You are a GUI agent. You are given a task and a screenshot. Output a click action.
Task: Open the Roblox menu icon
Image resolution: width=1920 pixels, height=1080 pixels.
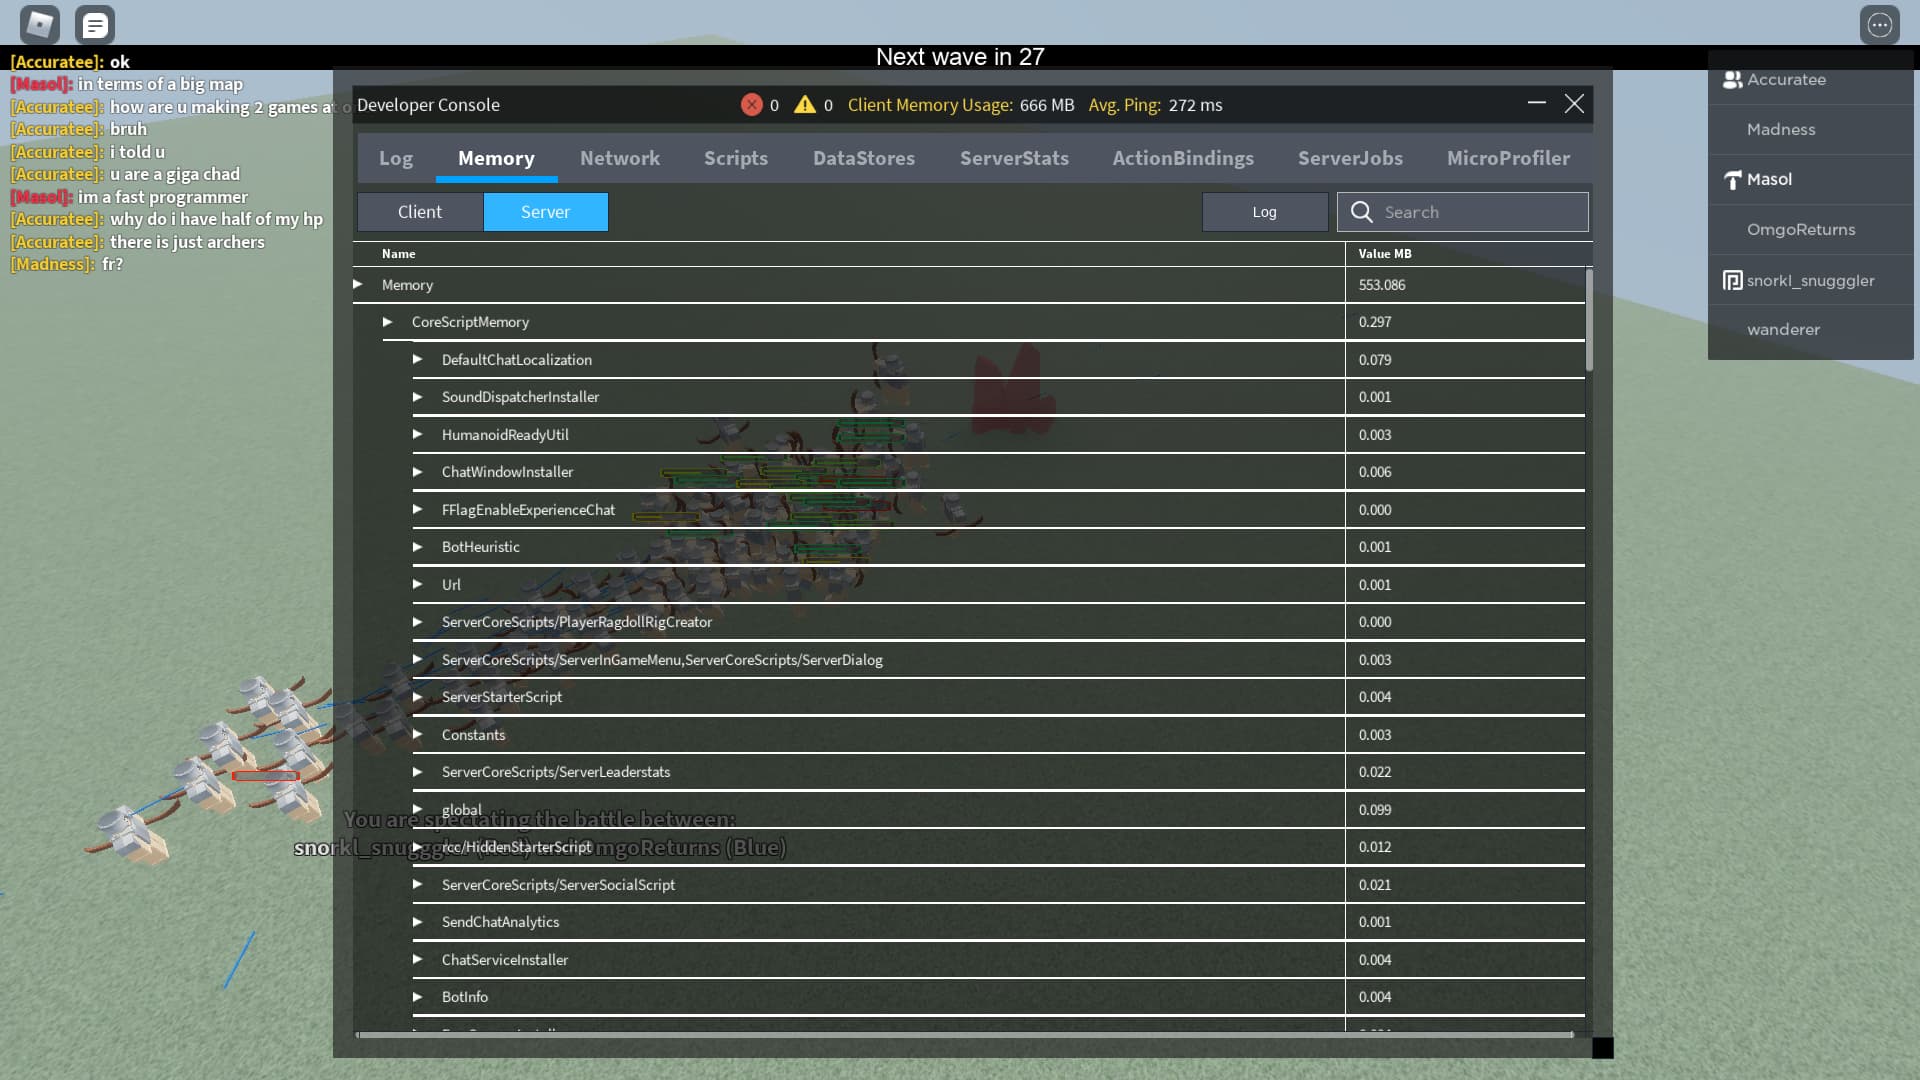click(x=40, y=24)
